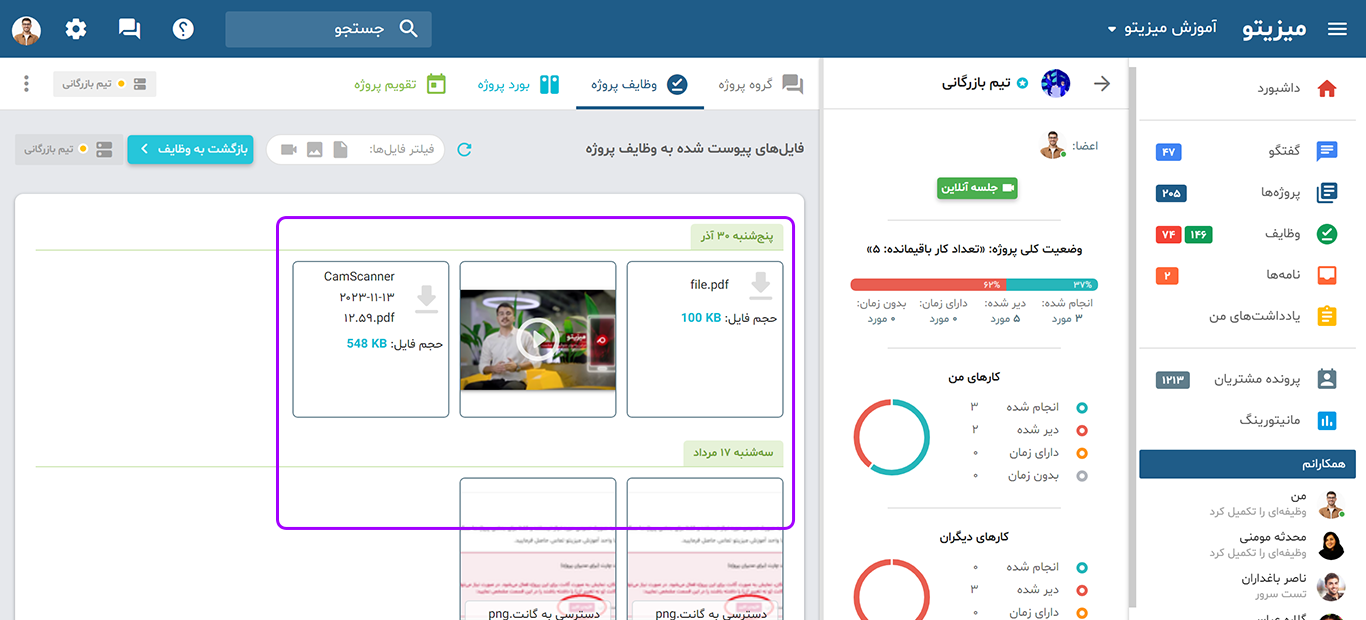Click the یادداشت‌های من notes icon
The width and height of the screenshot is (1366, 620).
[1327, 316]
